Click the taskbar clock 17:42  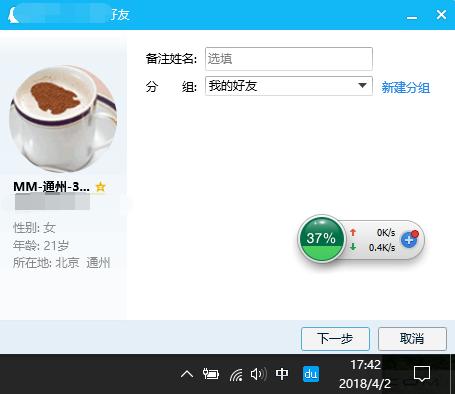365,365
